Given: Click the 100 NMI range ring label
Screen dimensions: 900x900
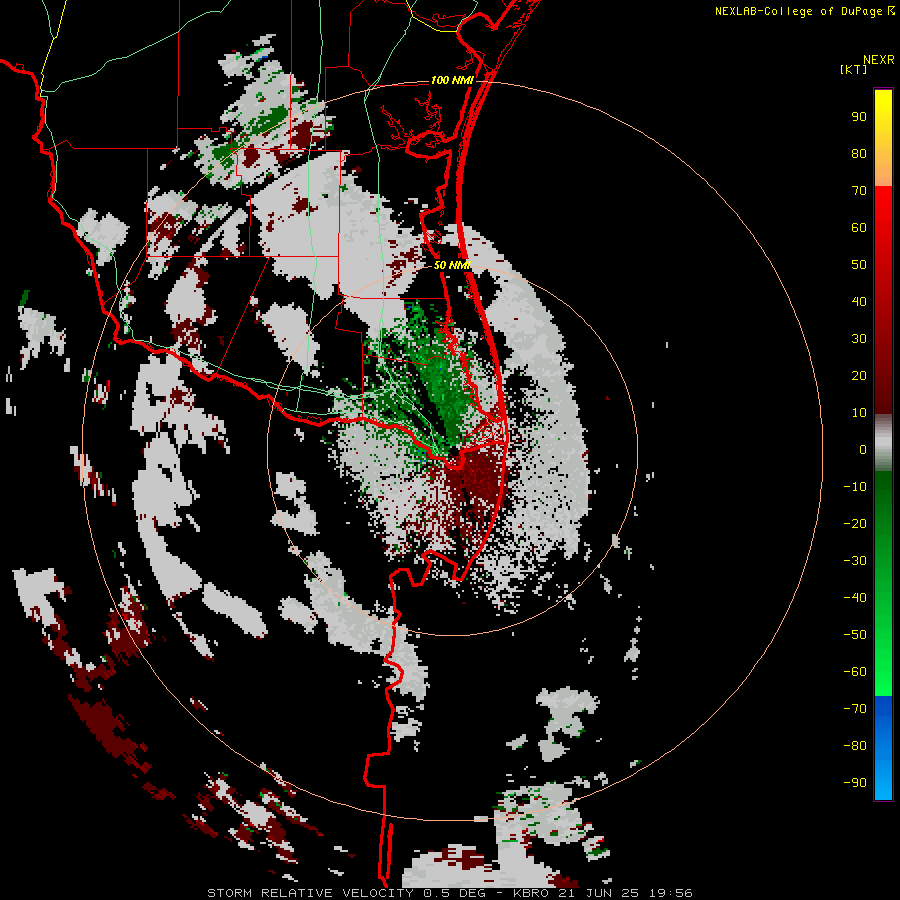Looking at the screenshot, I should (x=452, y=80).
